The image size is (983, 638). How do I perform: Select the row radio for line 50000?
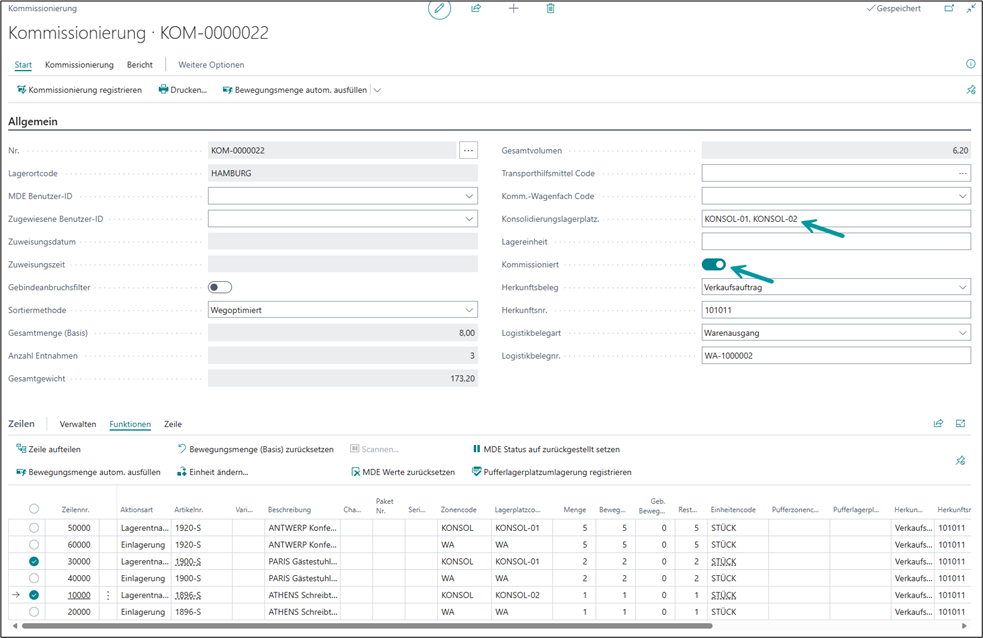click(x=34, y=527)
